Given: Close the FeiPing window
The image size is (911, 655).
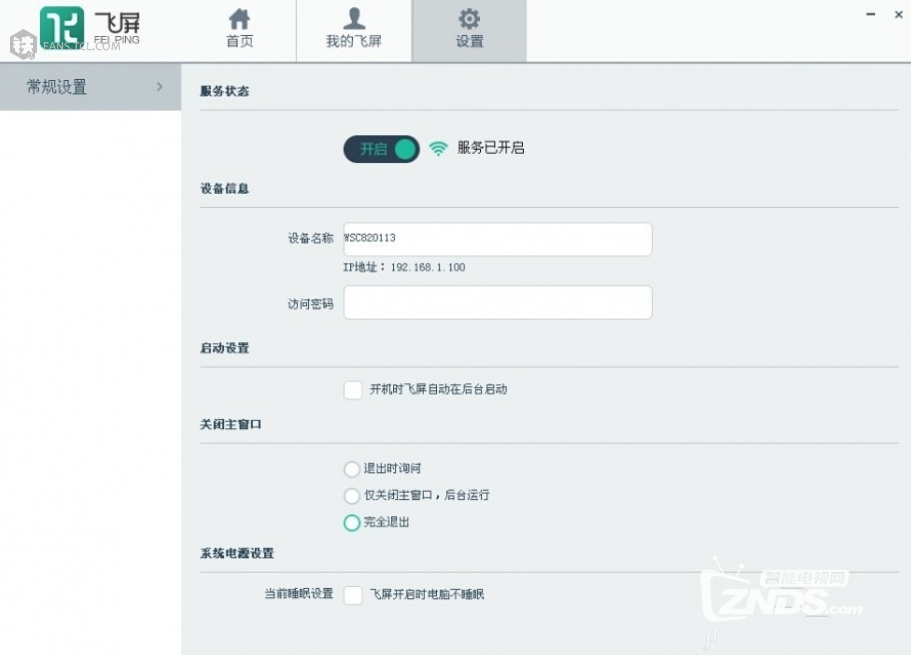Looking at the screenshot, I should click(898, 14).
